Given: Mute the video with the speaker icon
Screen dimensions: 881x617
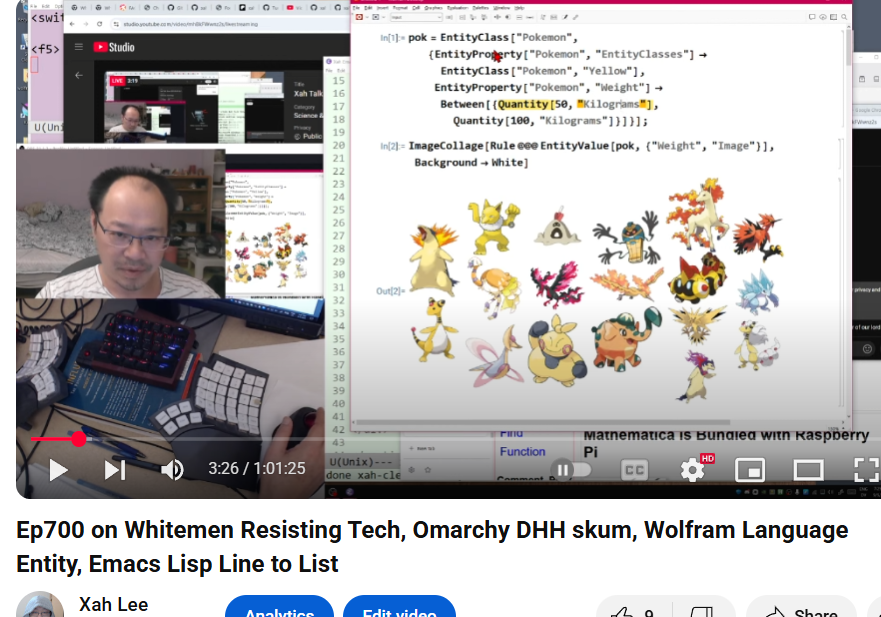Looking at the screenshot, I should click(x=172, y=470).
